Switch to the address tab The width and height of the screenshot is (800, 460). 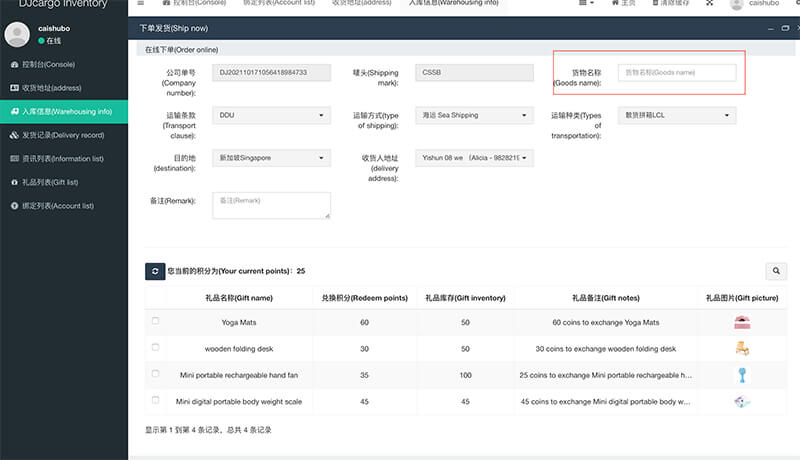[x=361, y=3]
